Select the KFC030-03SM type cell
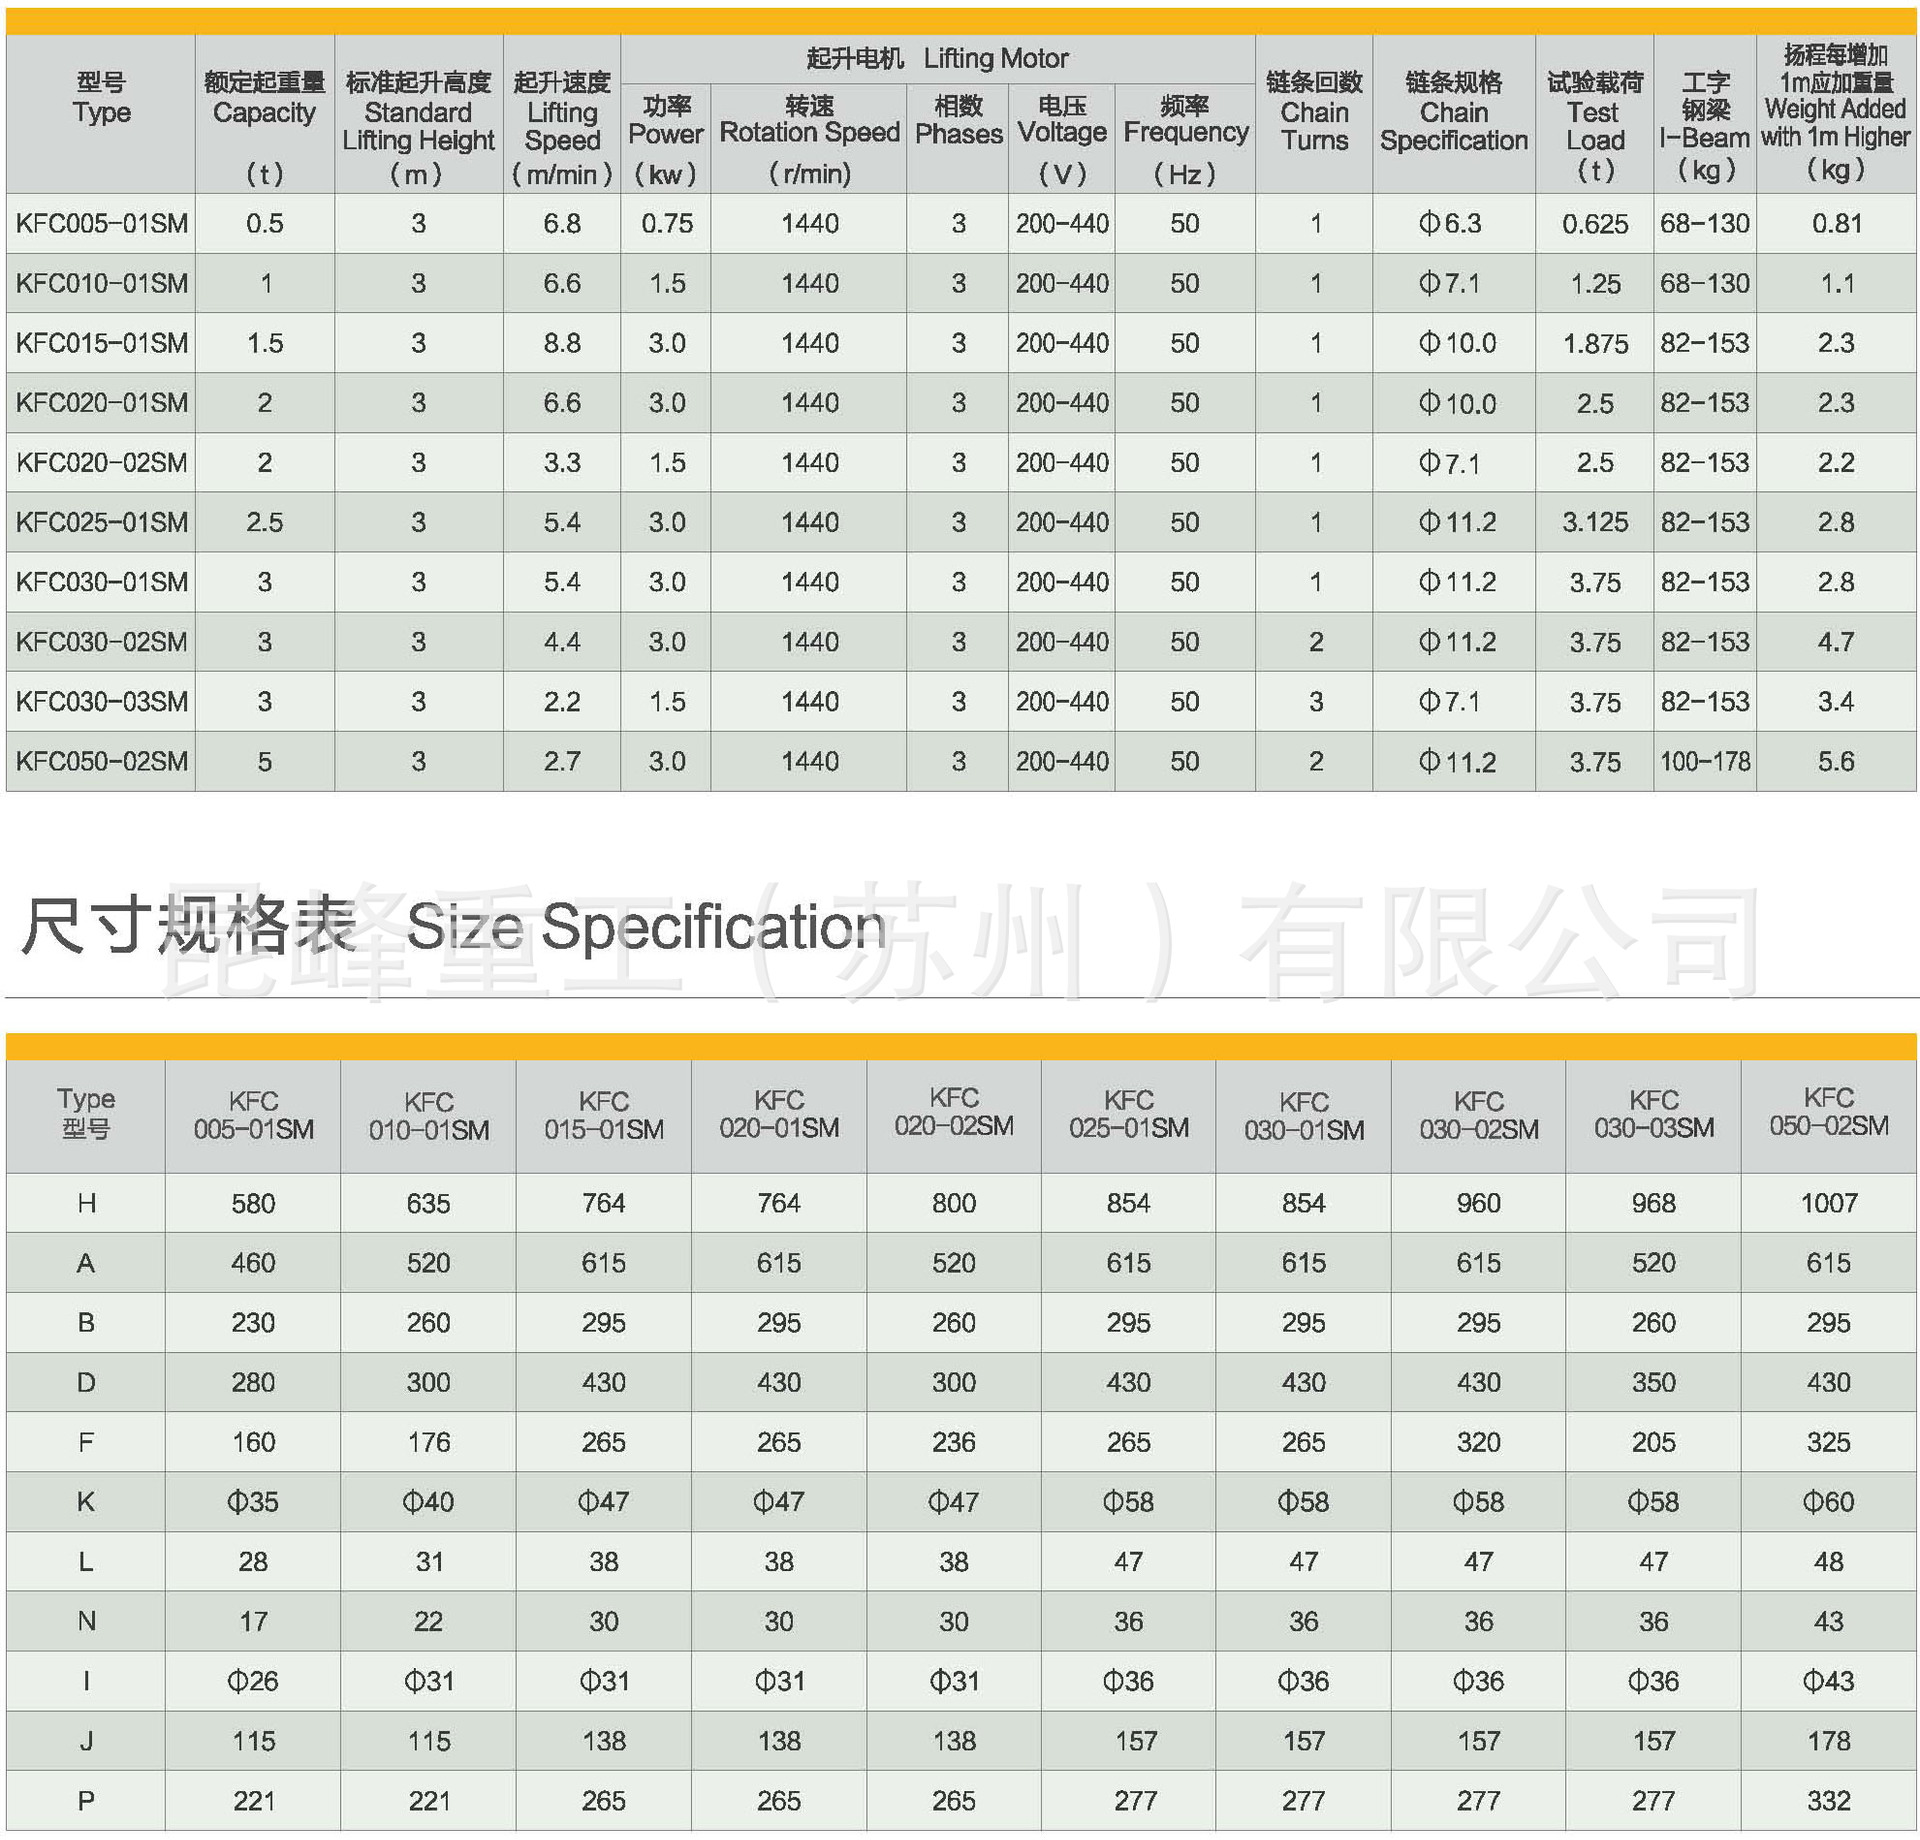This screenshot has height=1840, width=1920. pos(101,702)
